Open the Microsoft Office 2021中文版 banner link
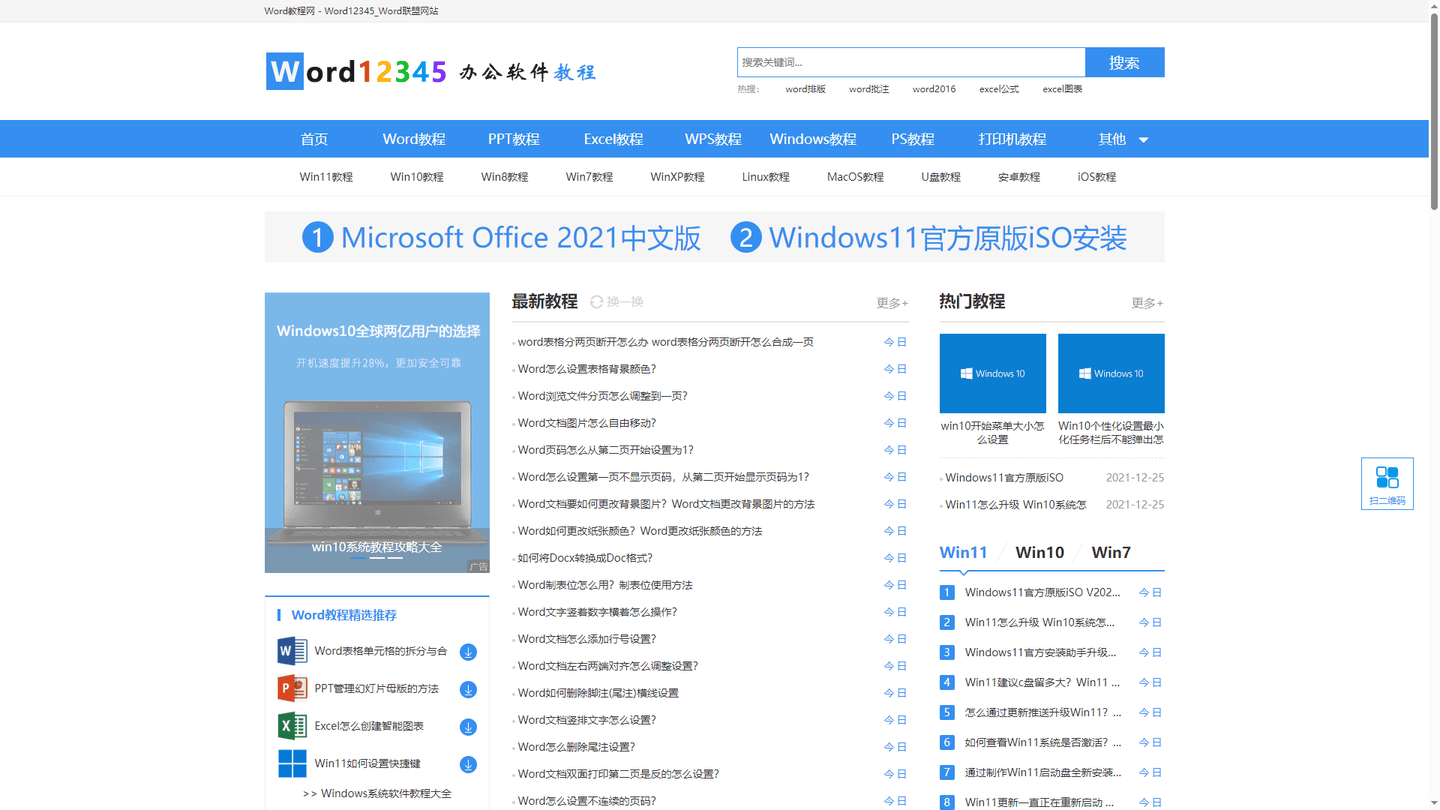 pyautogui.click(x=502, y=238)
